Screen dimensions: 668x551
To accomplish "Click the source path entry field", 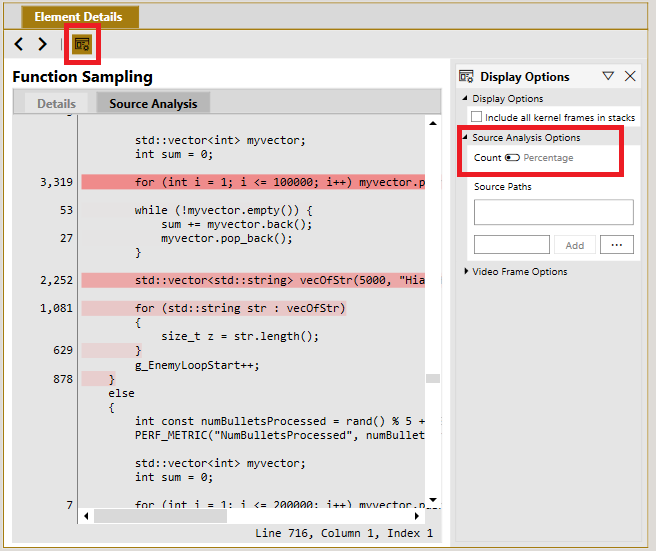I will (x=512, y=245).
